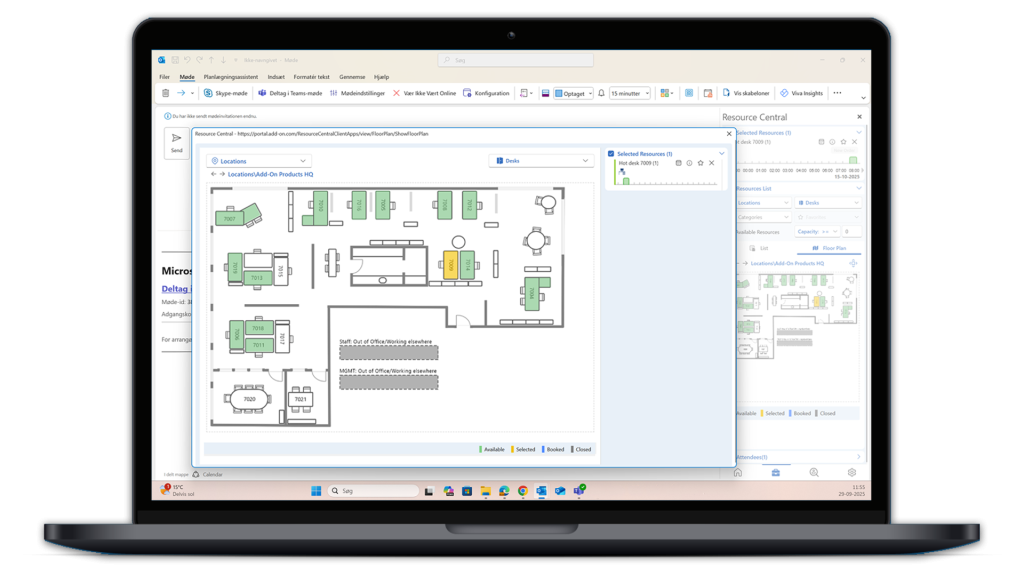1024x576 pixels.
Task: Switch to the Floor Plan tab in side panel
Action: point(829,248)
